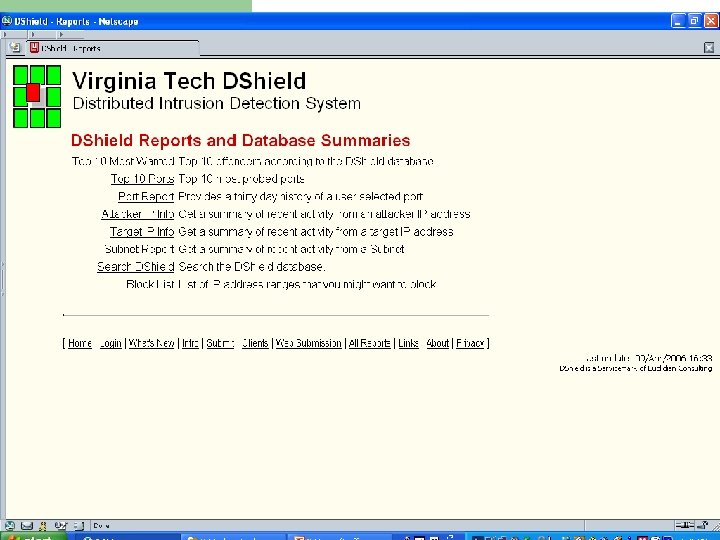
Task: Minimize the Netscape window
Action: [x=678, y=21]
